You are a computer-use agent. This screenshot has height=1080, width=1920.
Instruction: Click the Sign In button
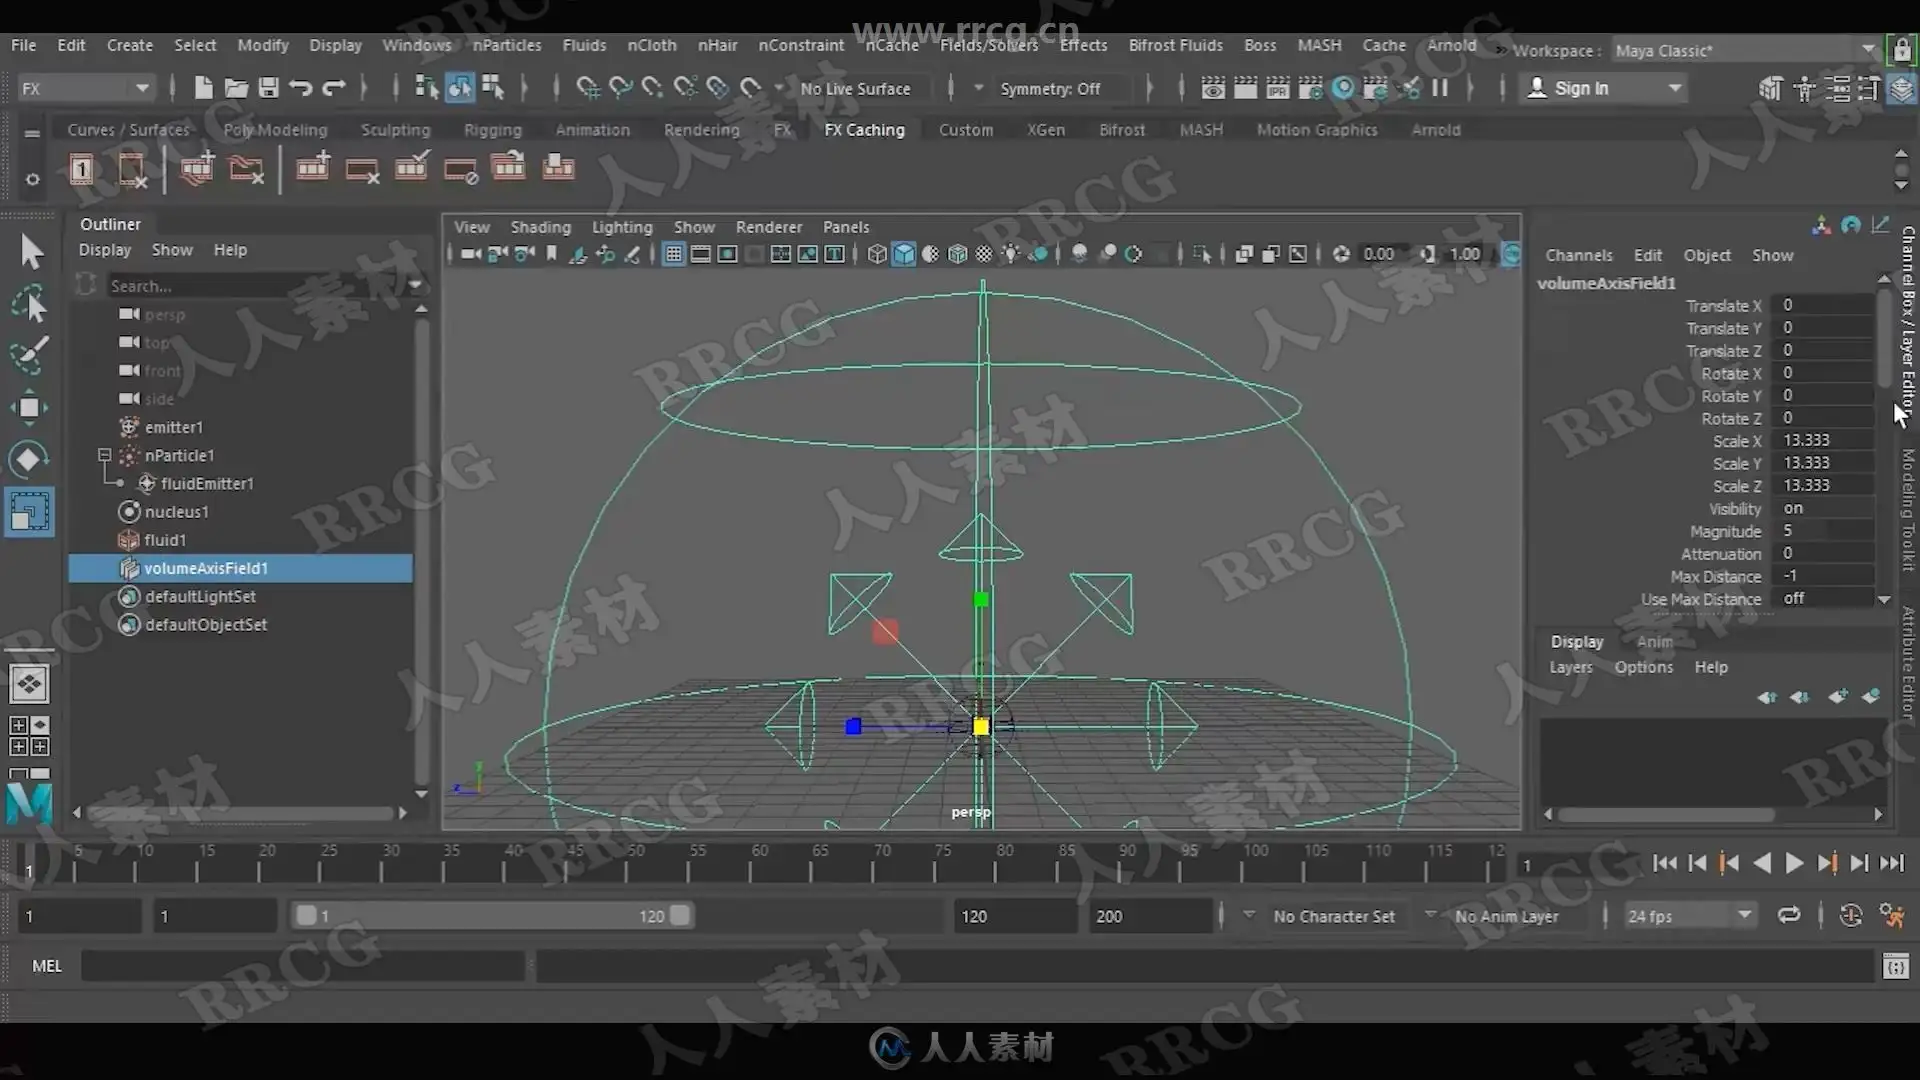coord(1581,88)
